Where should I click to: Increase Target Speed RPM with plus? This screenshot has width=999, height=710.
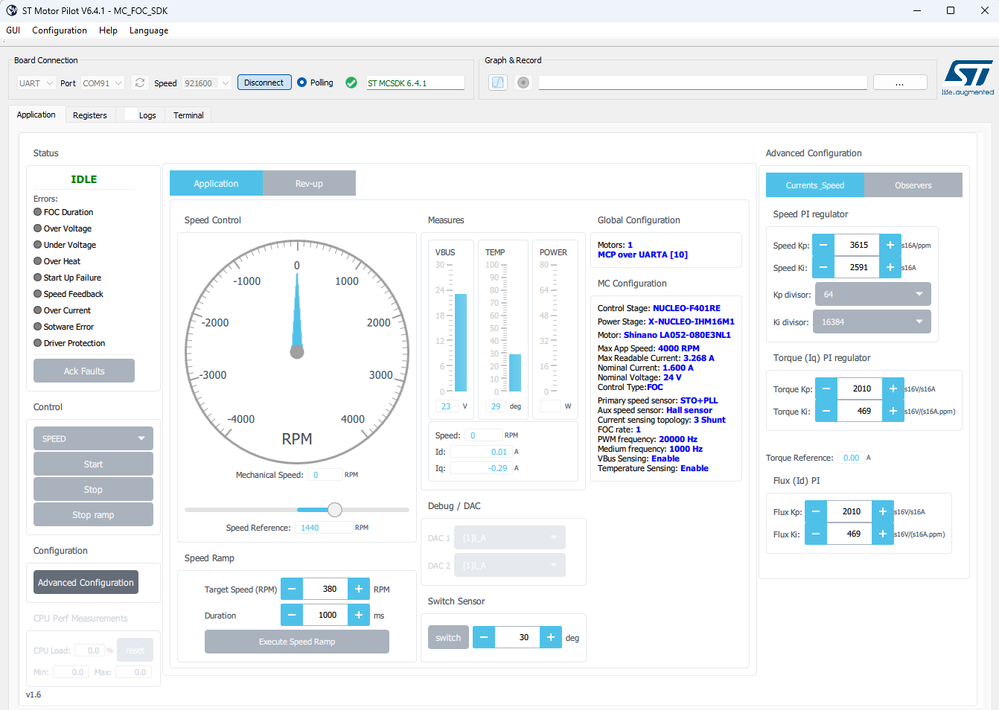(x=360, y=589)
